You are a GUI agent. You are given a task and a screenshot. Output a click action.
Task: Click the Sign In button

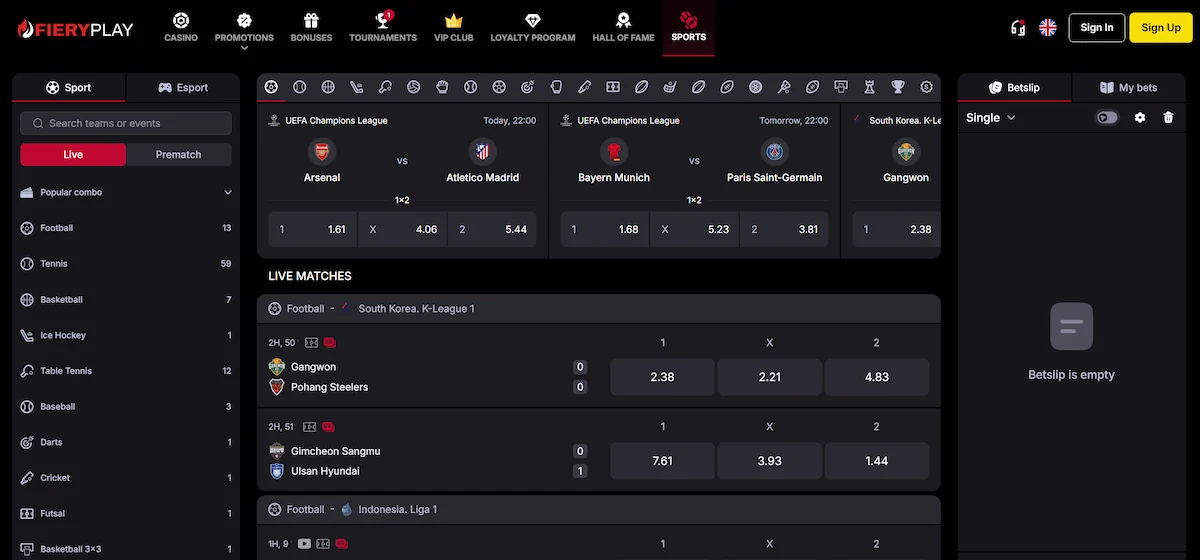pyautogui.click(x=1097, y=28)
